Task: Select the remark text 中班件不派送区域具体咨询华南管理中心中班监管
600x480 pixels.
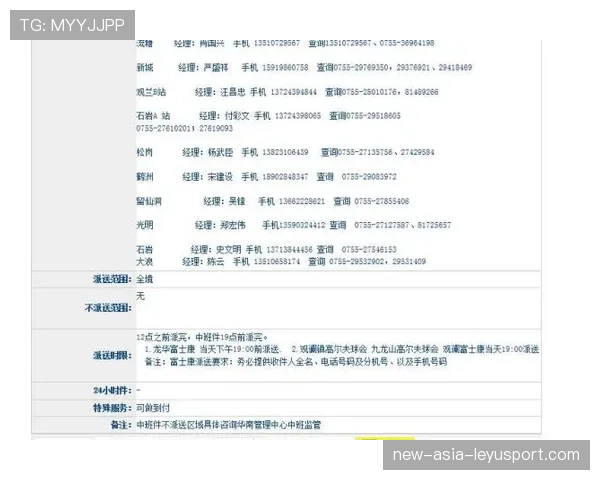Action: 228,425
